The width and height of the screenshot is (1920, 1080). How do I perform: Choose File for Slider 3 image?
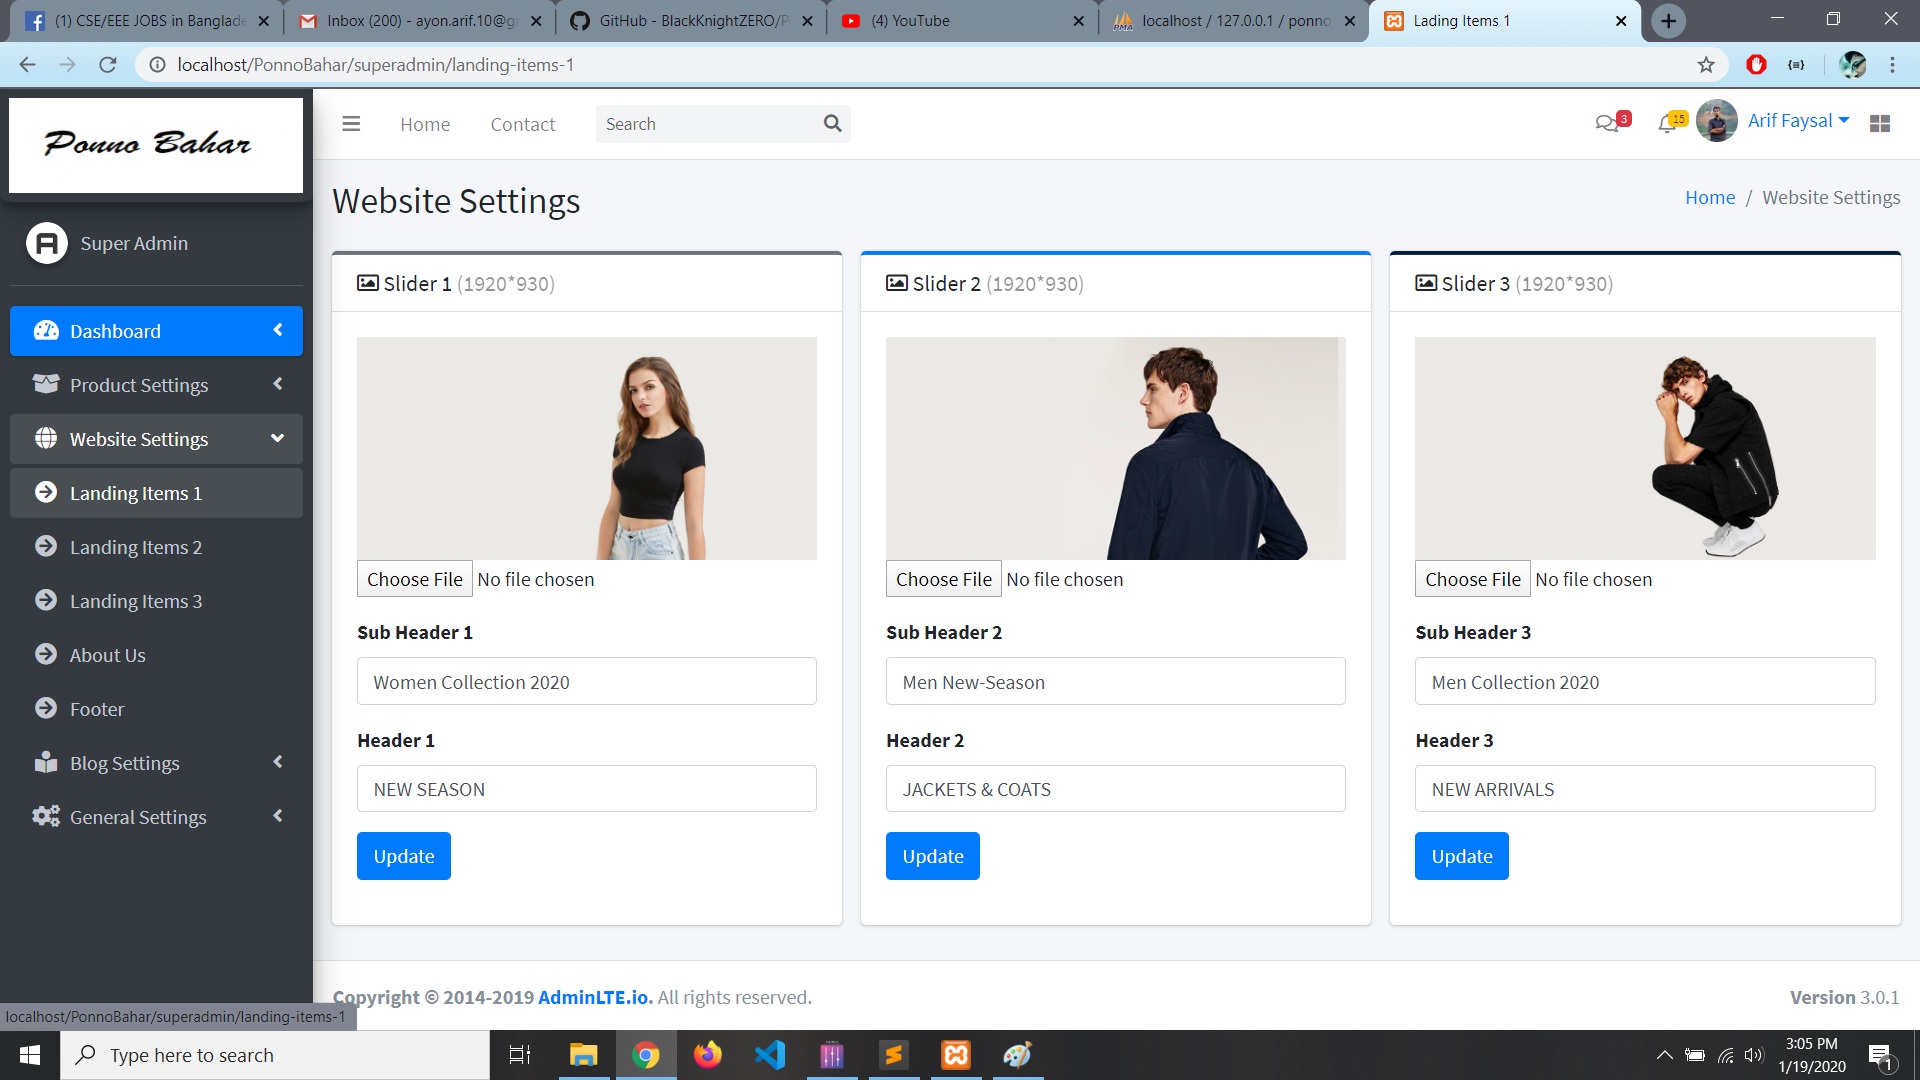(1472, 578)
